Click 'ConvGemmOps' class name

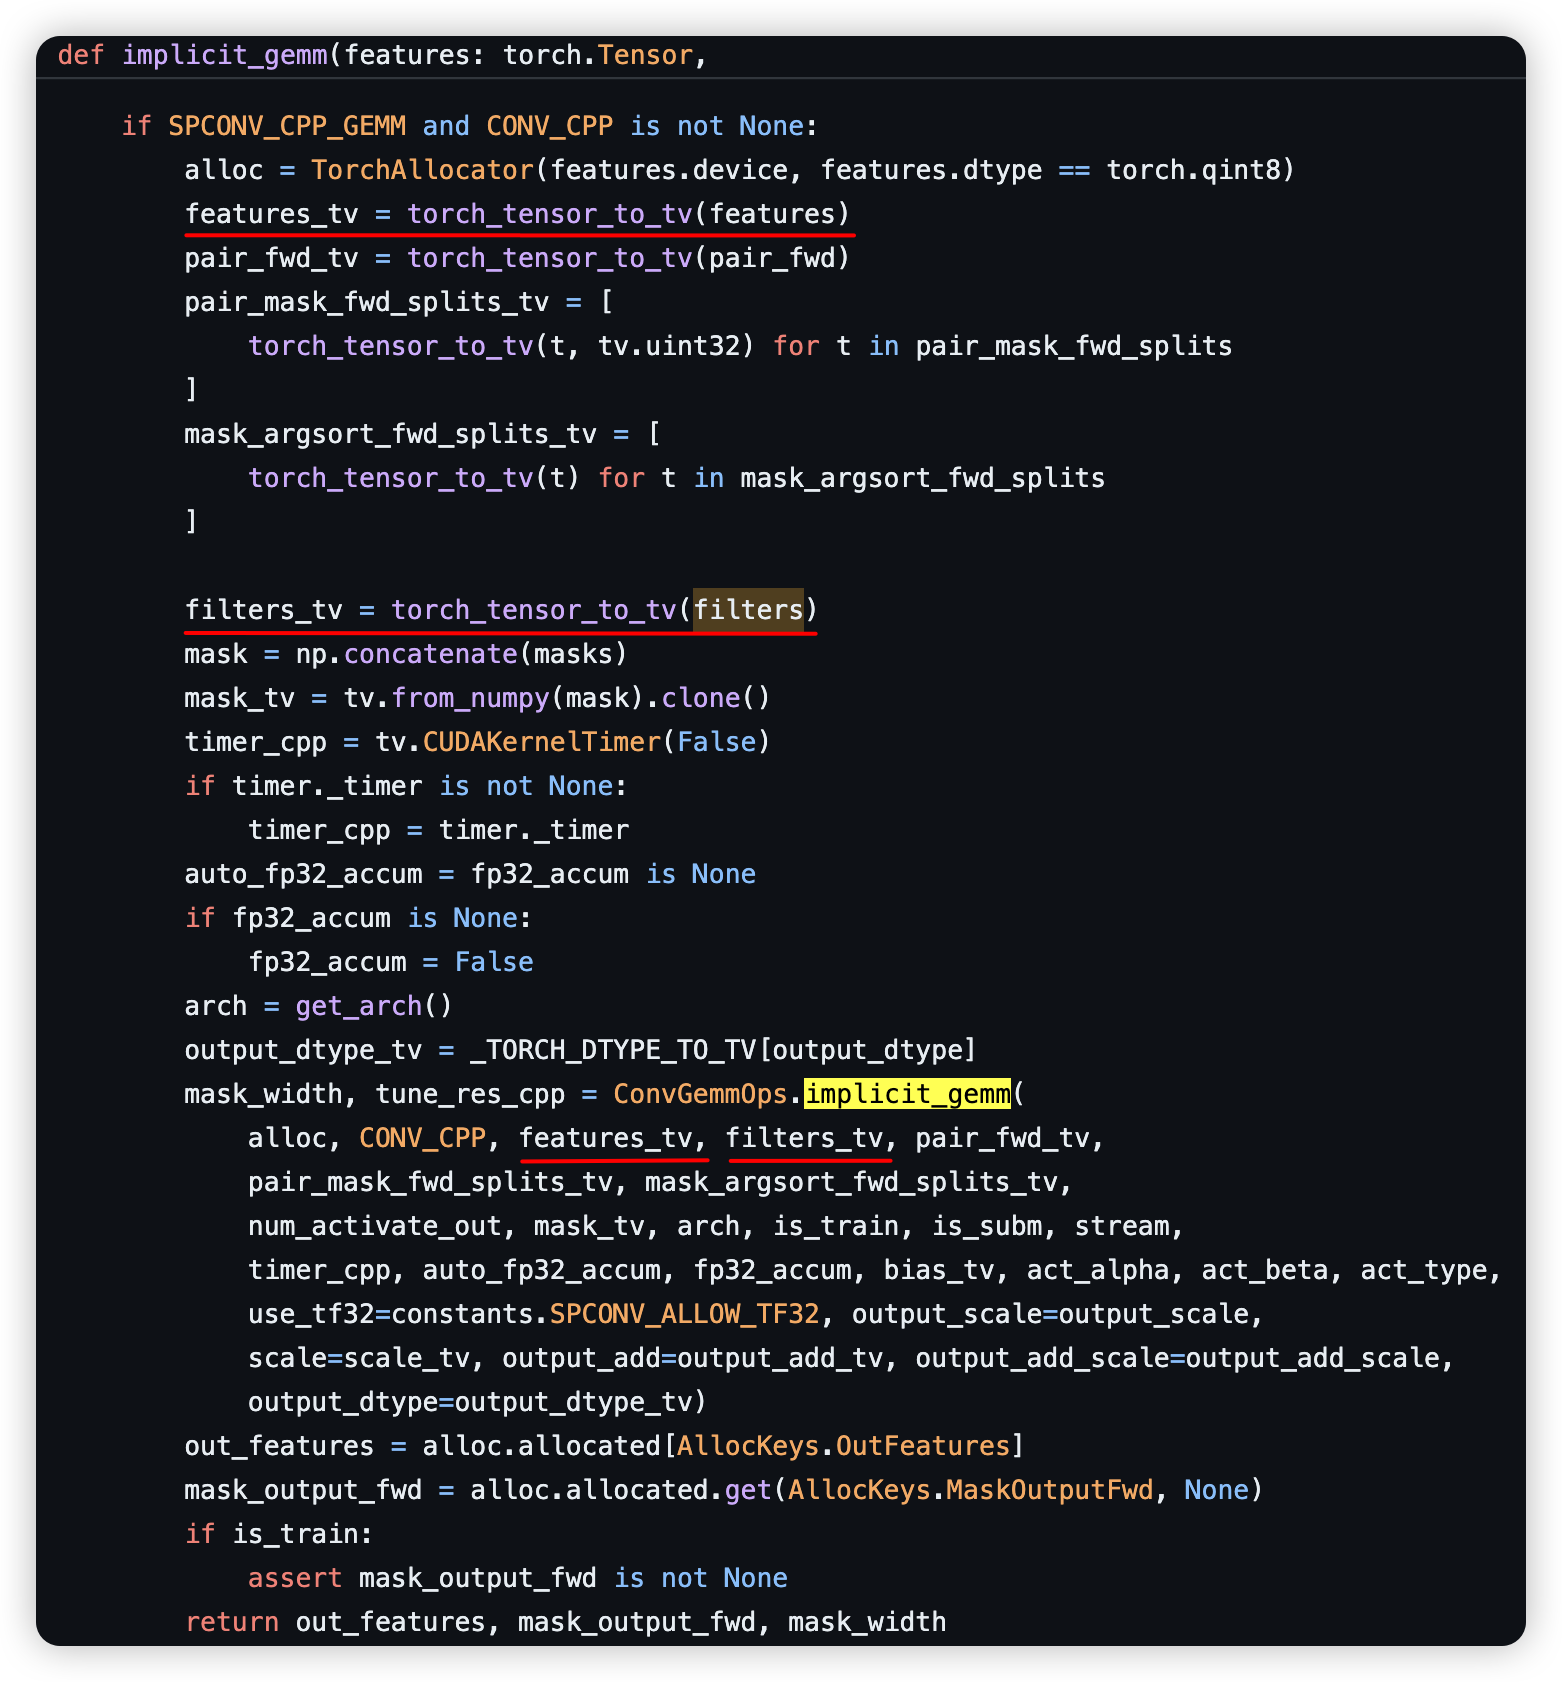tap(701, 1094)
